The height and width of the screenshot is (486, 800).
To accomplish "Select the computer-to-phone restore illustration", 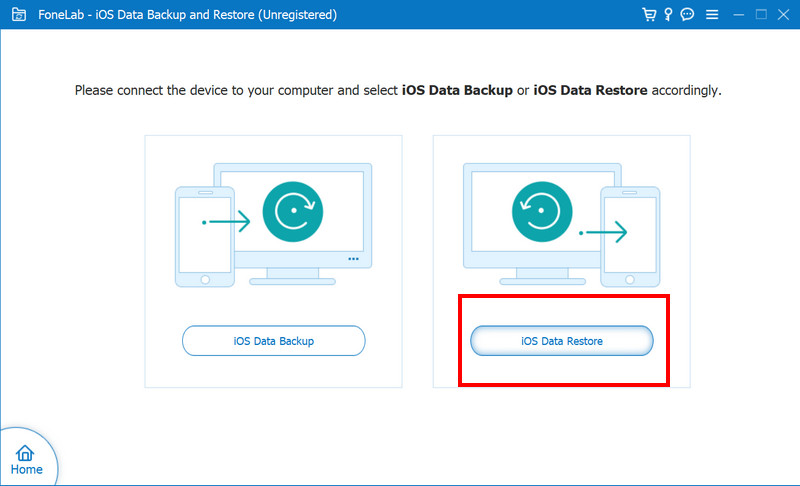I will coord(562,225).
